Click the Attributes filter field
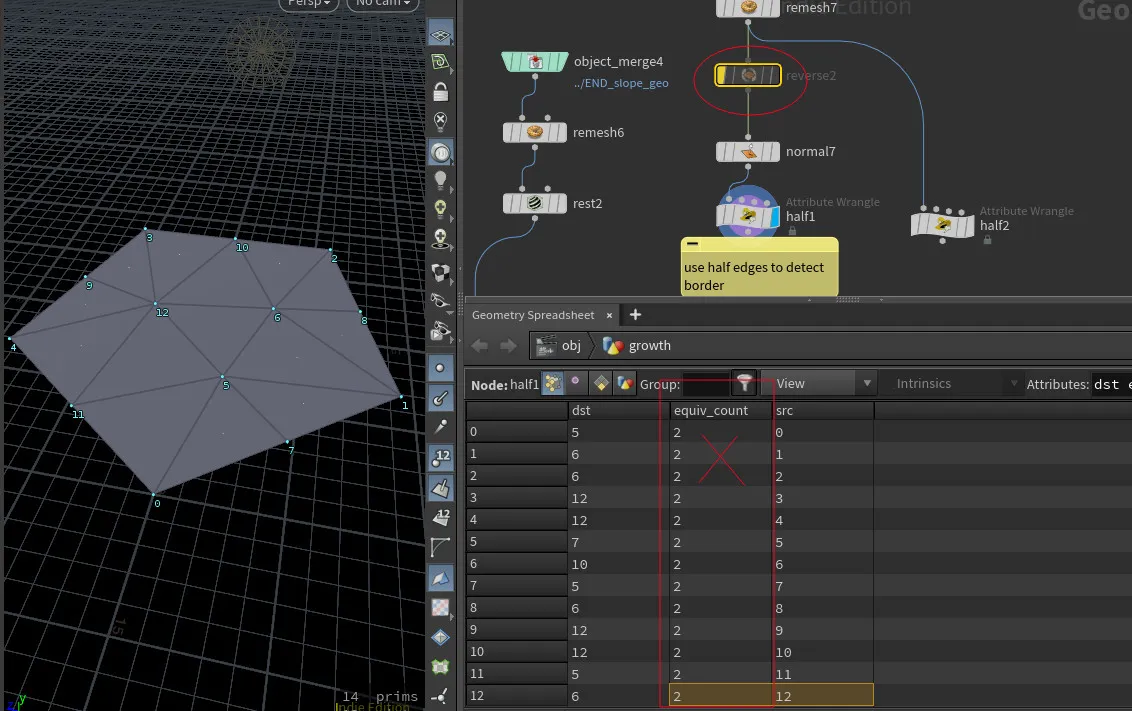The image size is (1132, 711). click(x=1111, y=385)
